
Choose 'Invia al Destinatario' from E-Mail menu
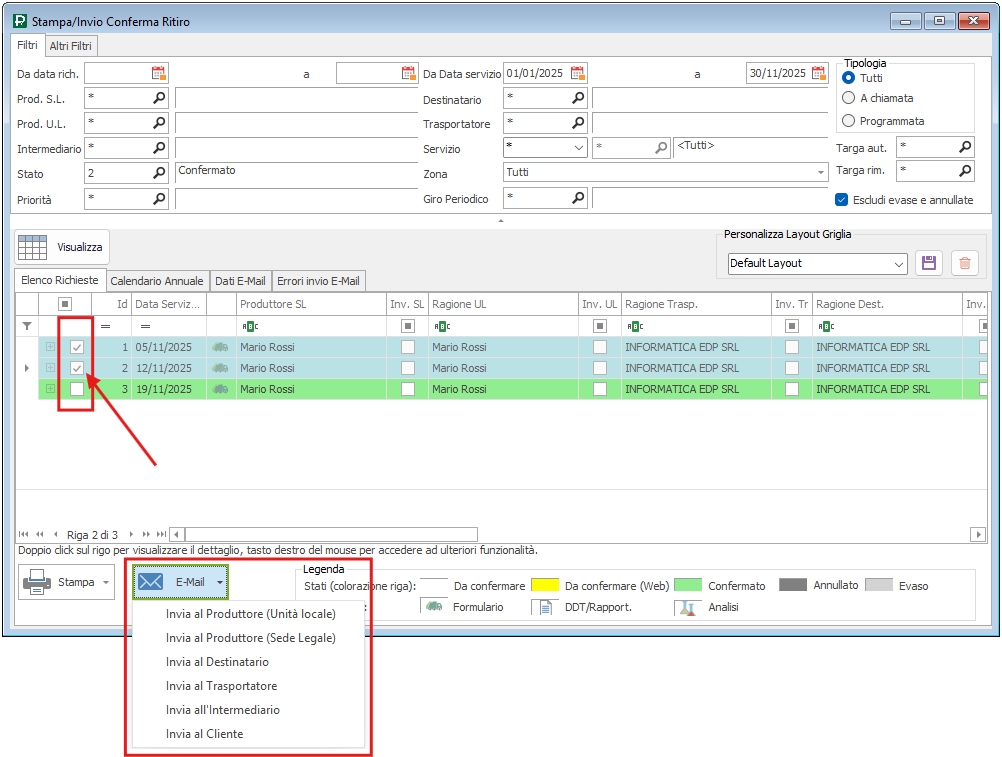tap(217, 662)
